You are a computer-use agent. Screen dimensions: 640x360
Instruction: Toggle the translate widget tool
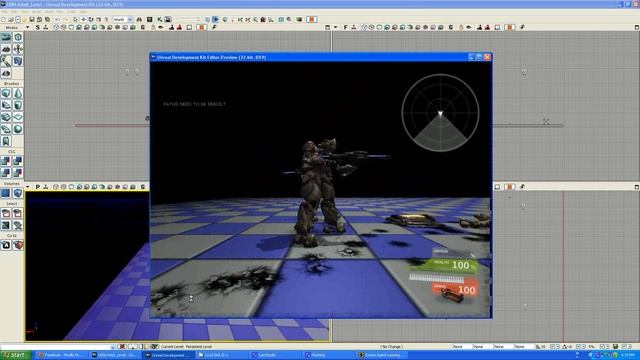[83, 20]
